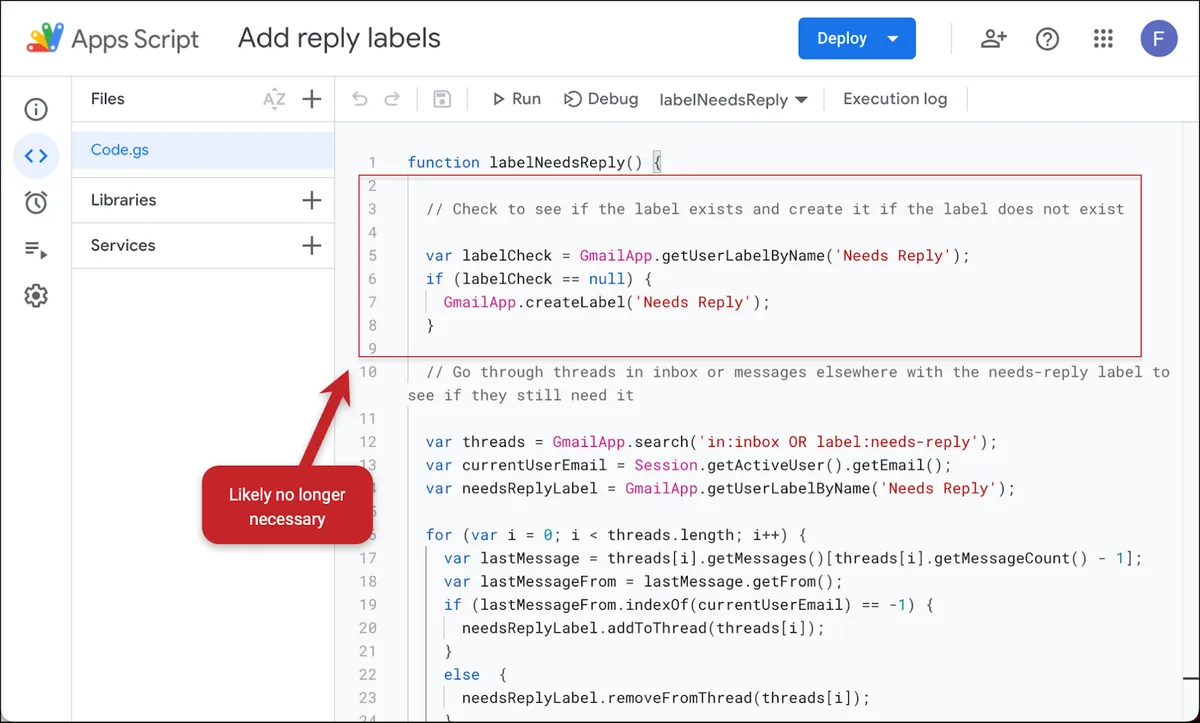Choose function from labelNeedsReply dropdown
Viewport: 1200px width, 723px height.
[734, 100]
